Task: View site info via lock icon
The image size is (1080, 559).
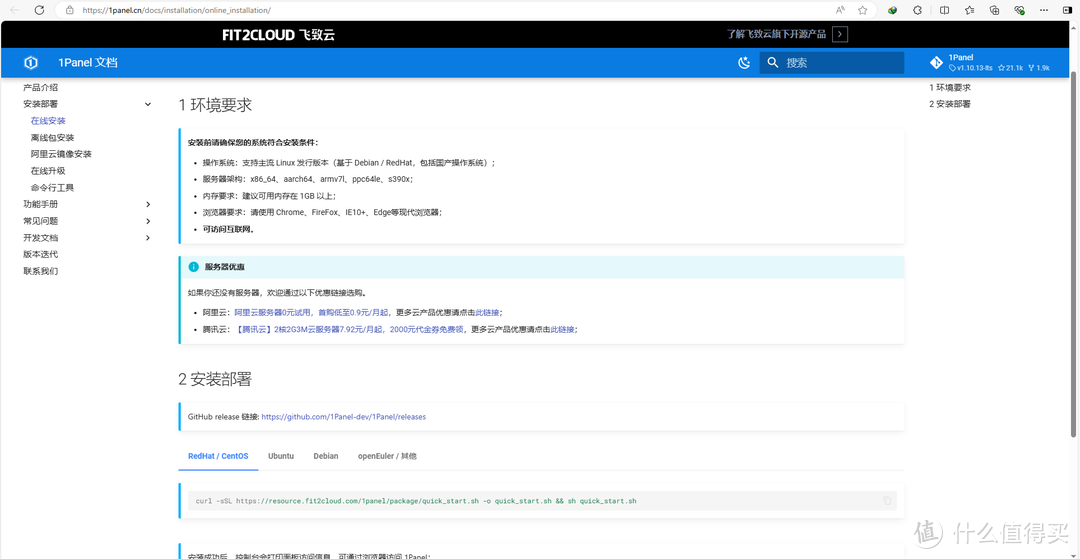Action: tap(69, 10)
